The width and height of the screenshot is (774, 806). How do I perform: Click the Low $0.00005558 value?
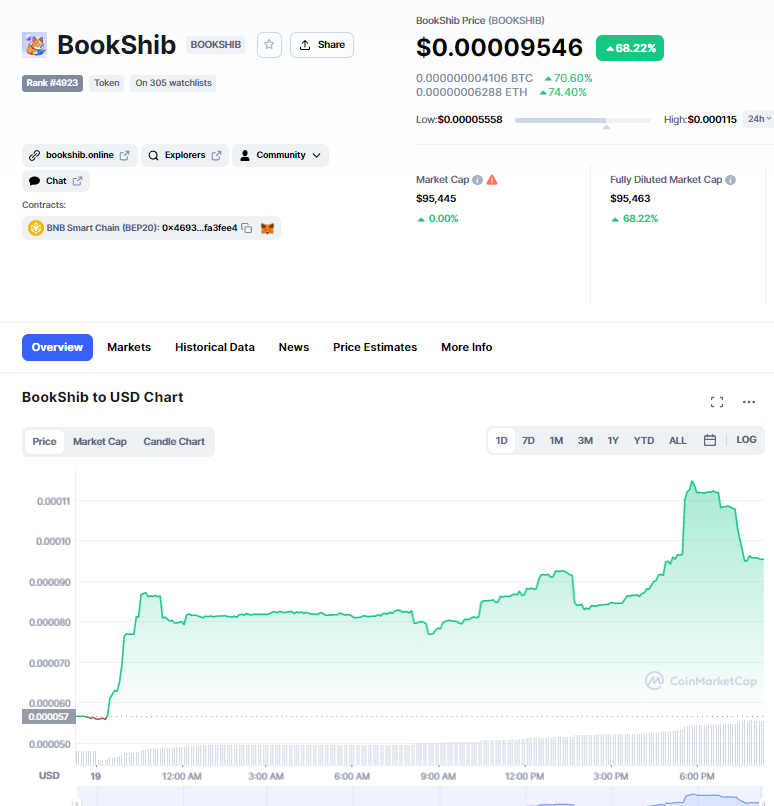(x=470, y=119)
